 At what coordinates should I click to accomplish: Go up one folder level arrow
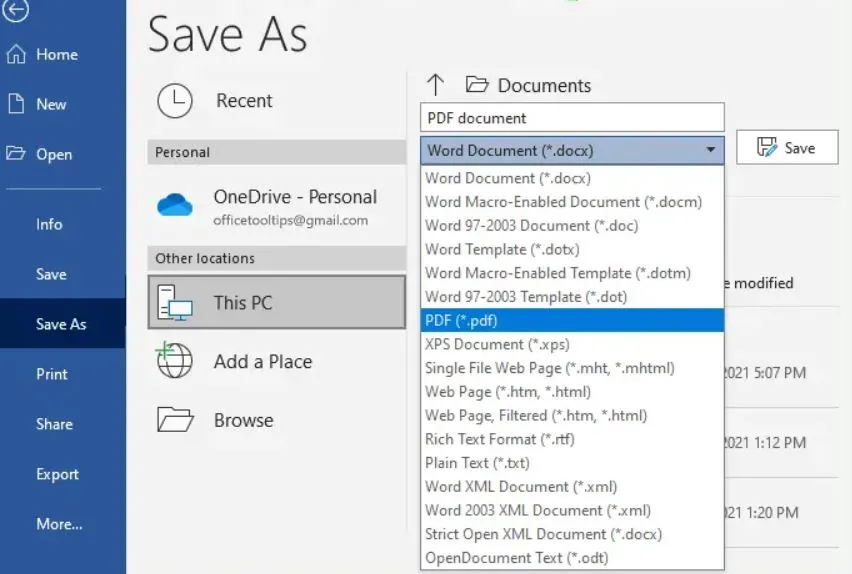[435, 85]
